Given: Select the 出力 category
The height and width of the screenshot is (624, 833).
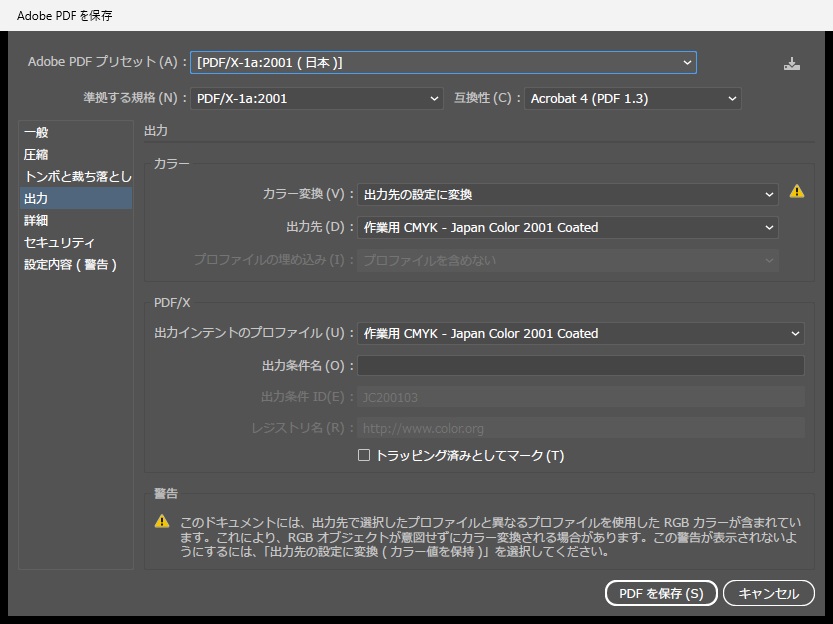Looking at the screenshot, I should [x=76, y=198].
